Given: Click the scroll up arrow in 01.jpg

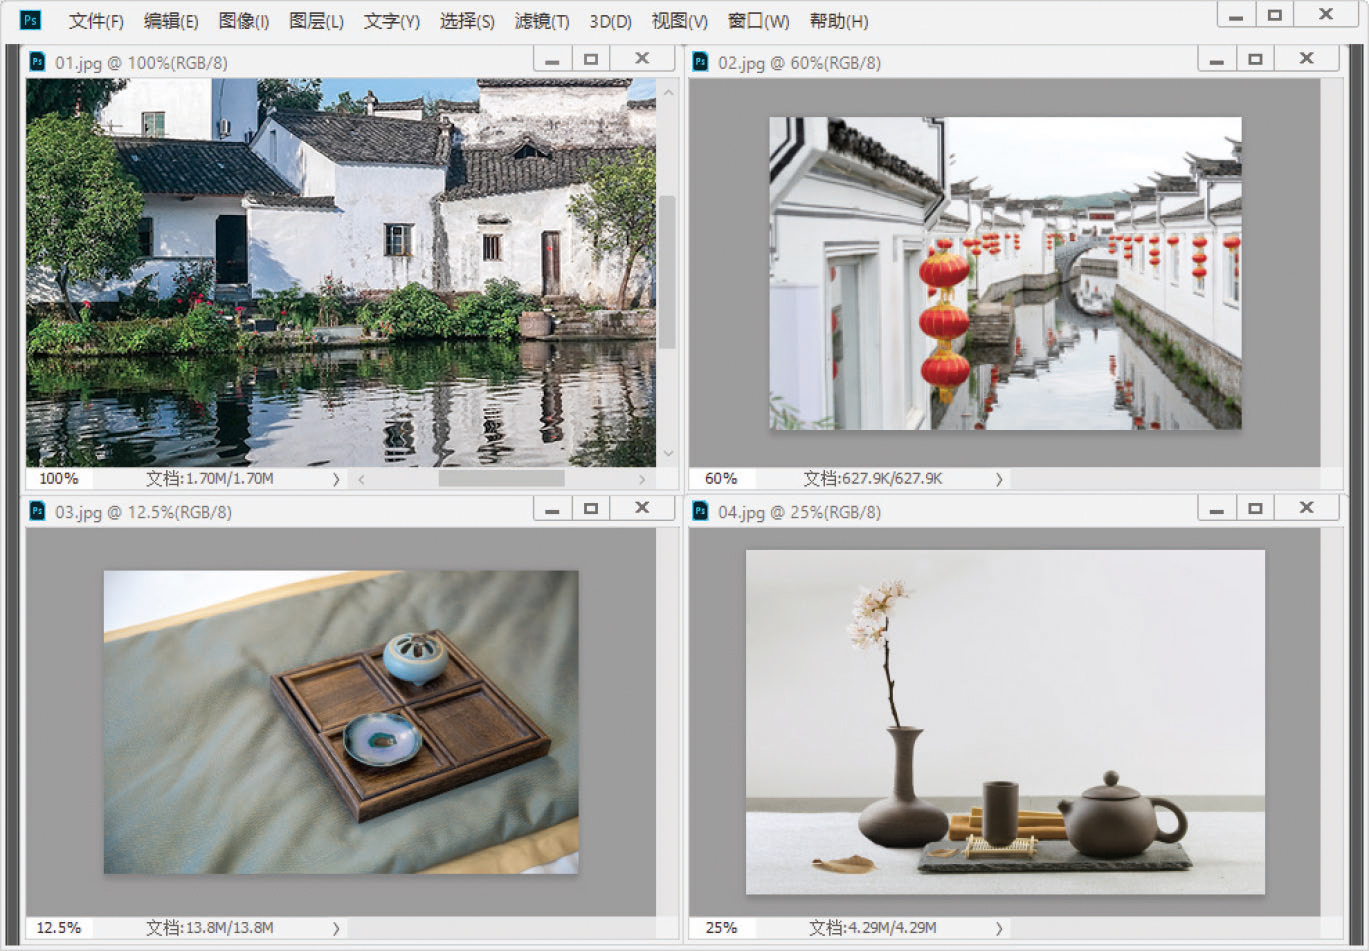Looking at the screenshot, I should click(x=667, y=91).
